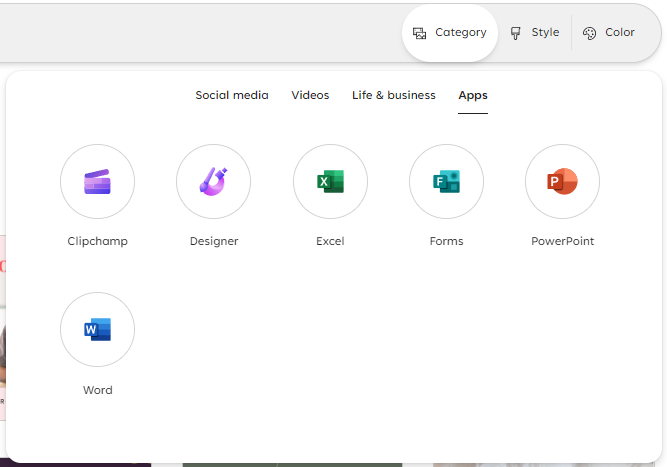This screenshot has height=467, width=667.
Task: Select the Clipchamp app icon
Action: tap(97, 182)
